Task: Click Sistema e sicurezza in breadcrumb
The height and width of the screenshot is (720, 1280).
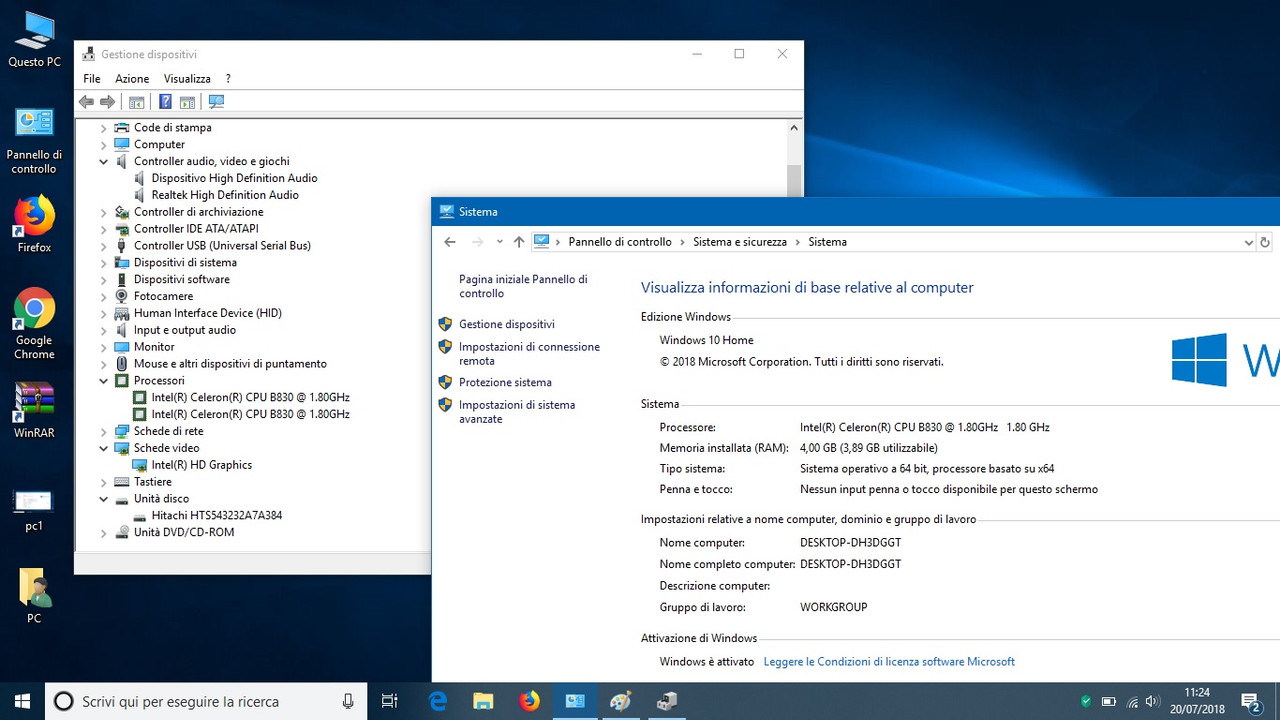Action: point(740,242)
